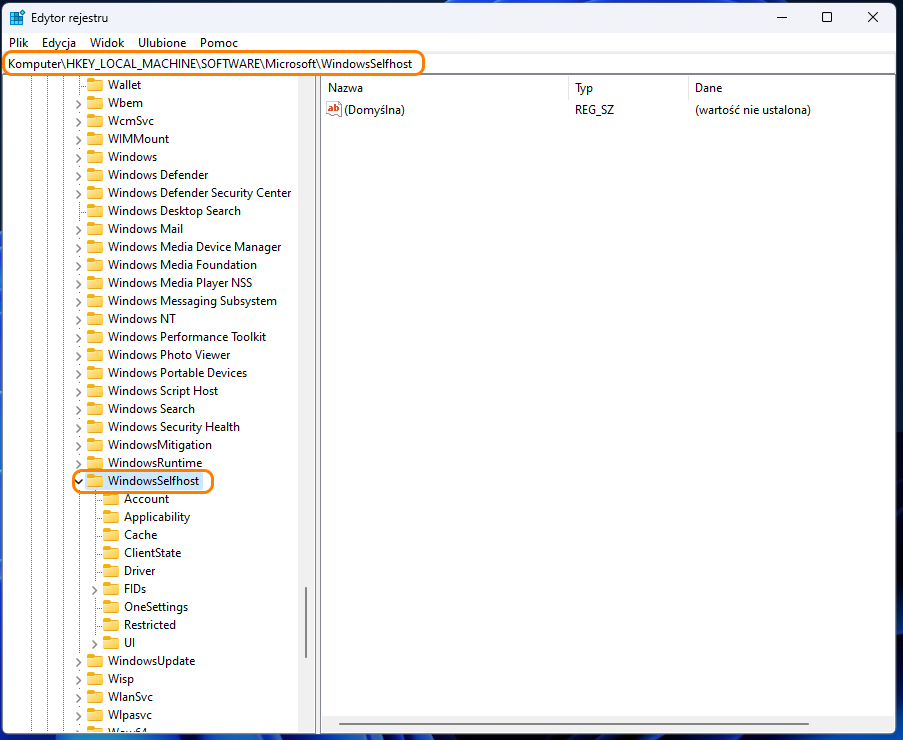Click the WindowsMitigation folder icon
903x740 pixels.
94,445
